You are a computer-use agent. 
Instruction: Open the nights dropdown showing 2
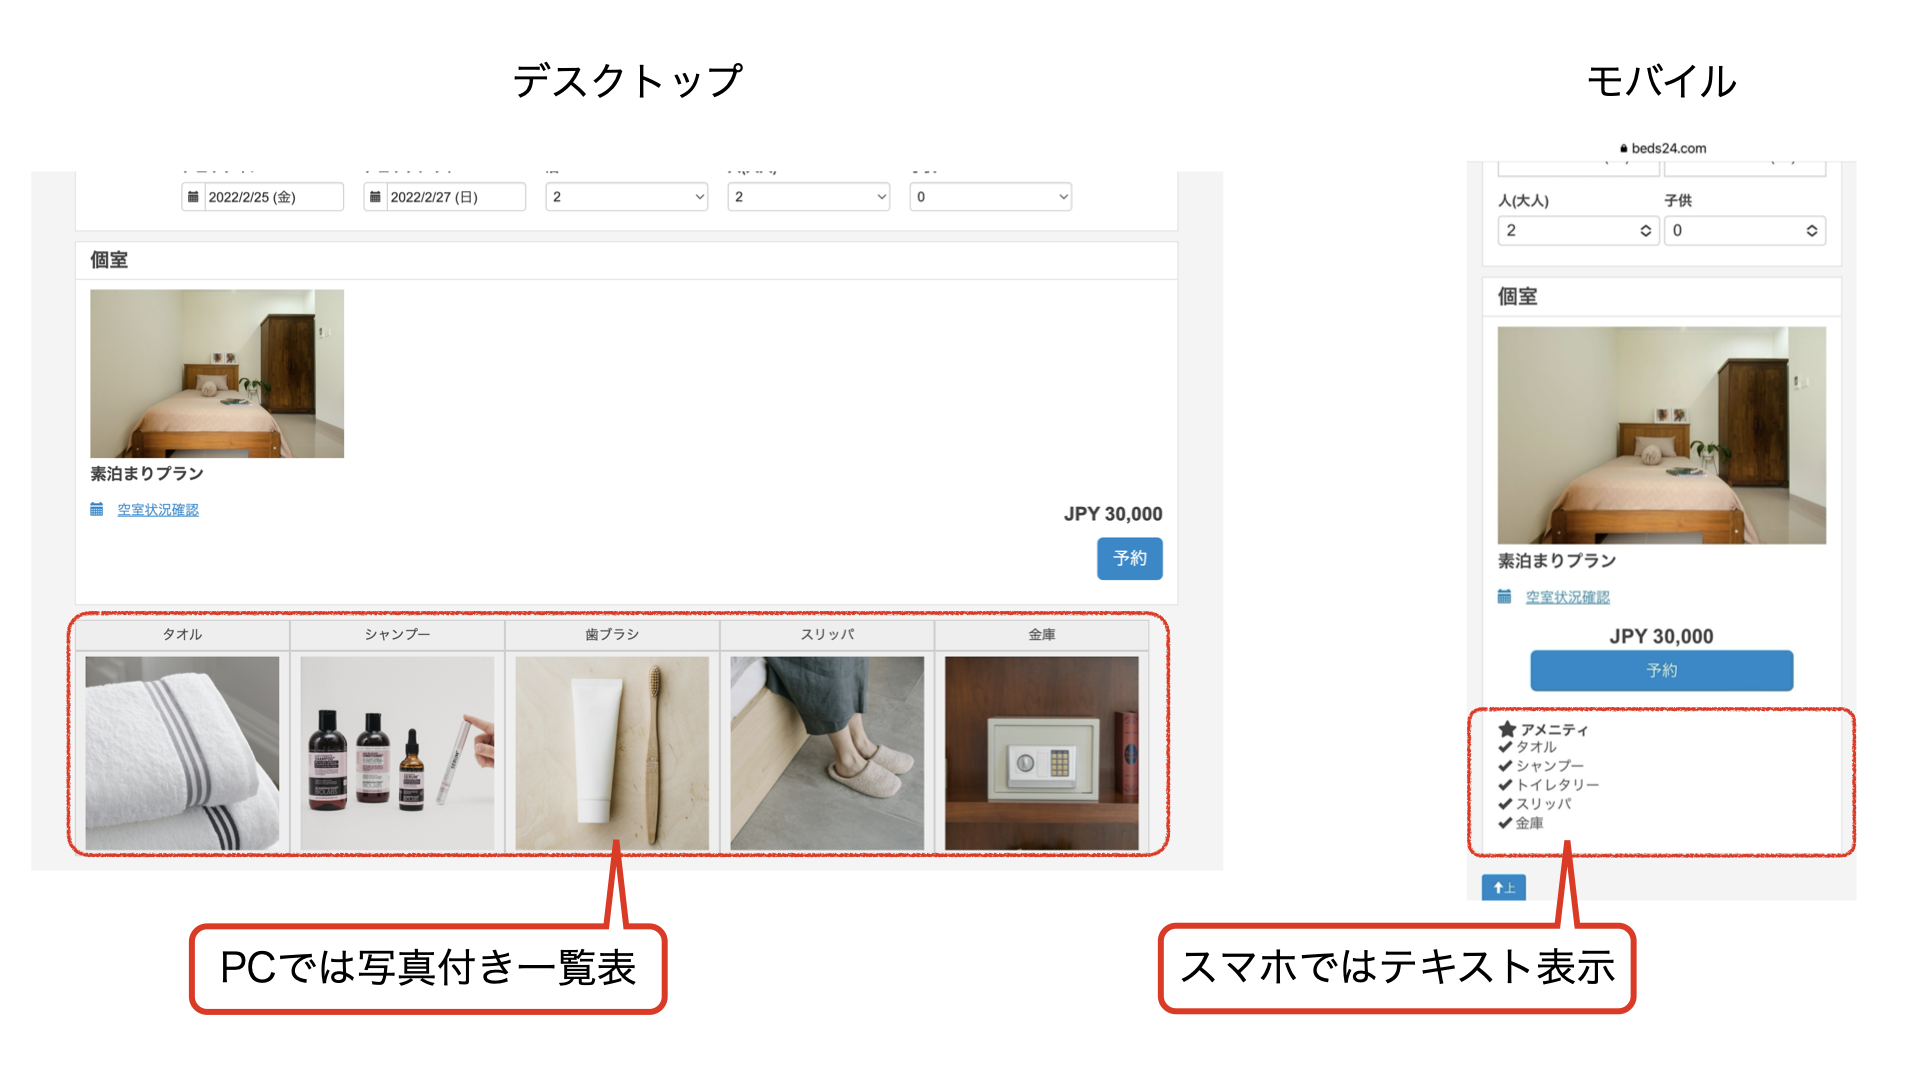point(627,197)
